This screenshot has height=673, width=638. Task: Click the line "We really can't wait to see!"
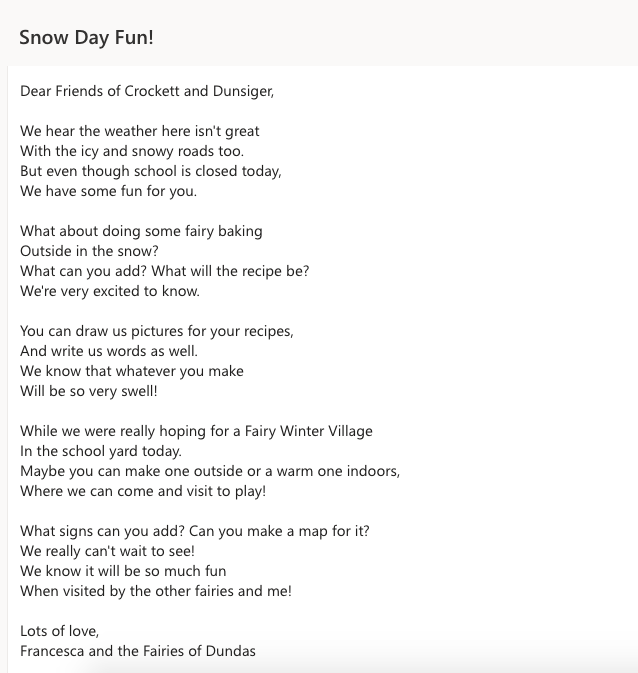click(x=107, y=551)
